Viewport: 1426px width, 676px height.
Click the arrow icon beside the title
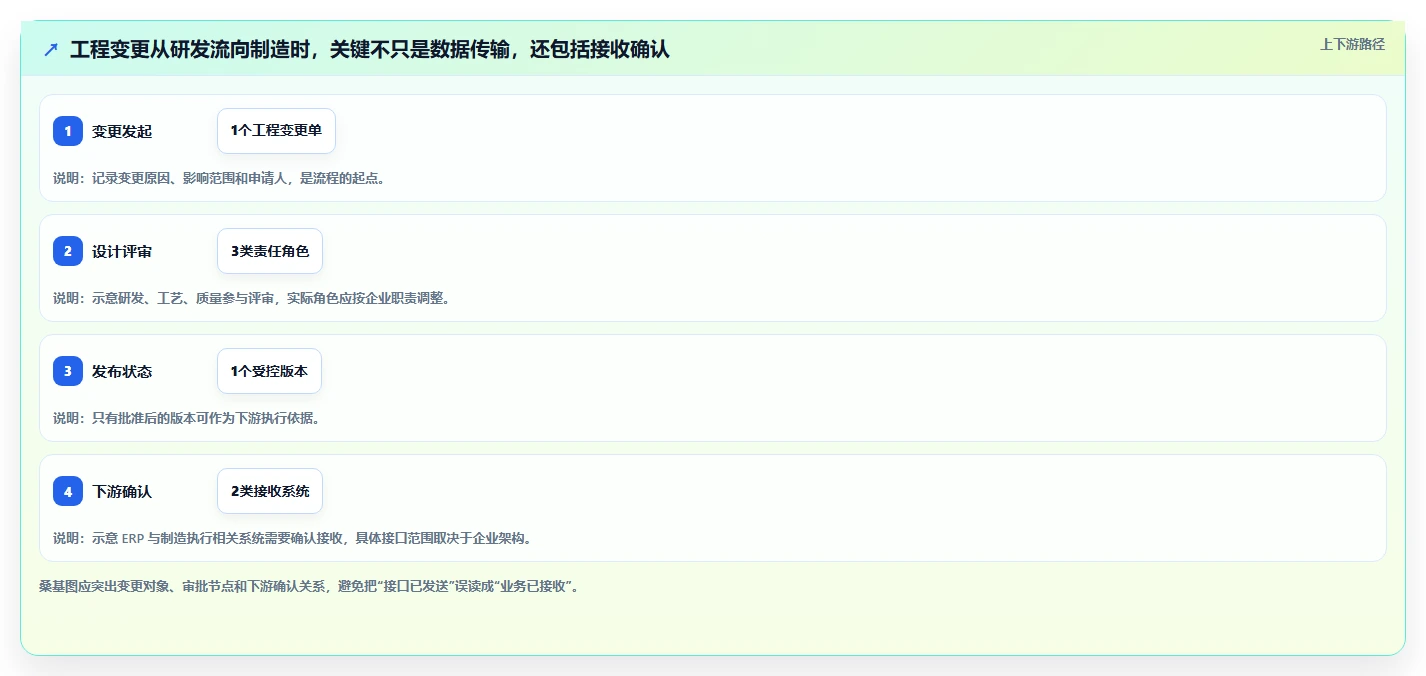click(x=51, y=50)
